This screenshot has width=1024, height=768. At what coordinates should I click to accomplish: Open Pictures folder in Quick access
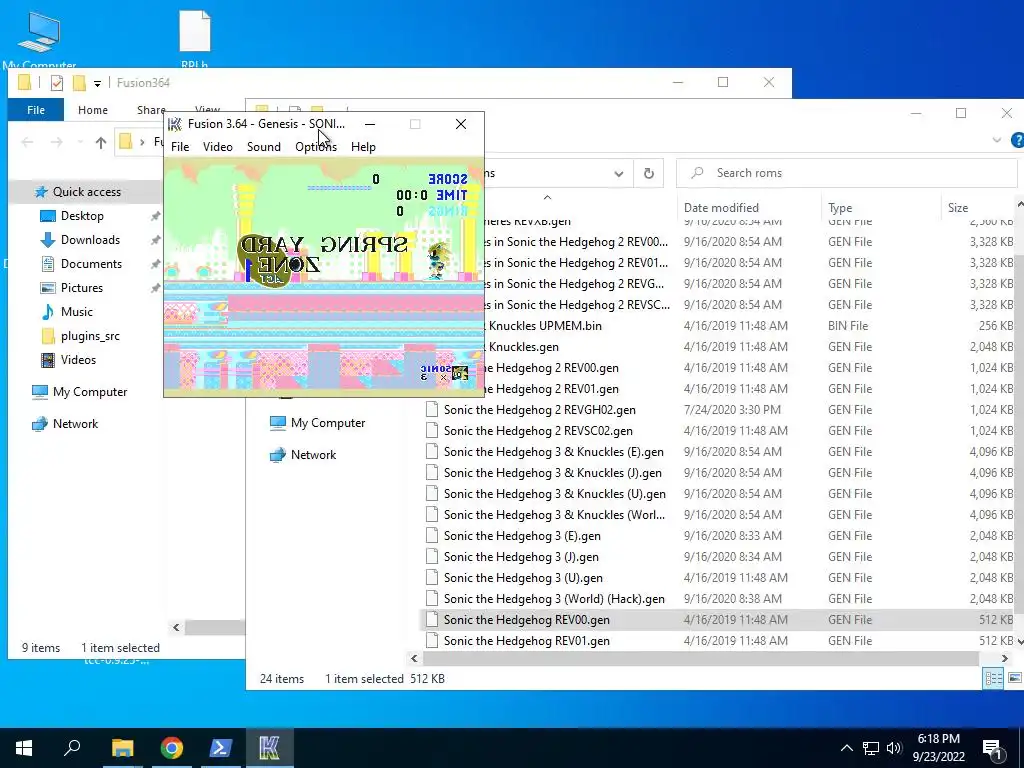tap(81, 288)
